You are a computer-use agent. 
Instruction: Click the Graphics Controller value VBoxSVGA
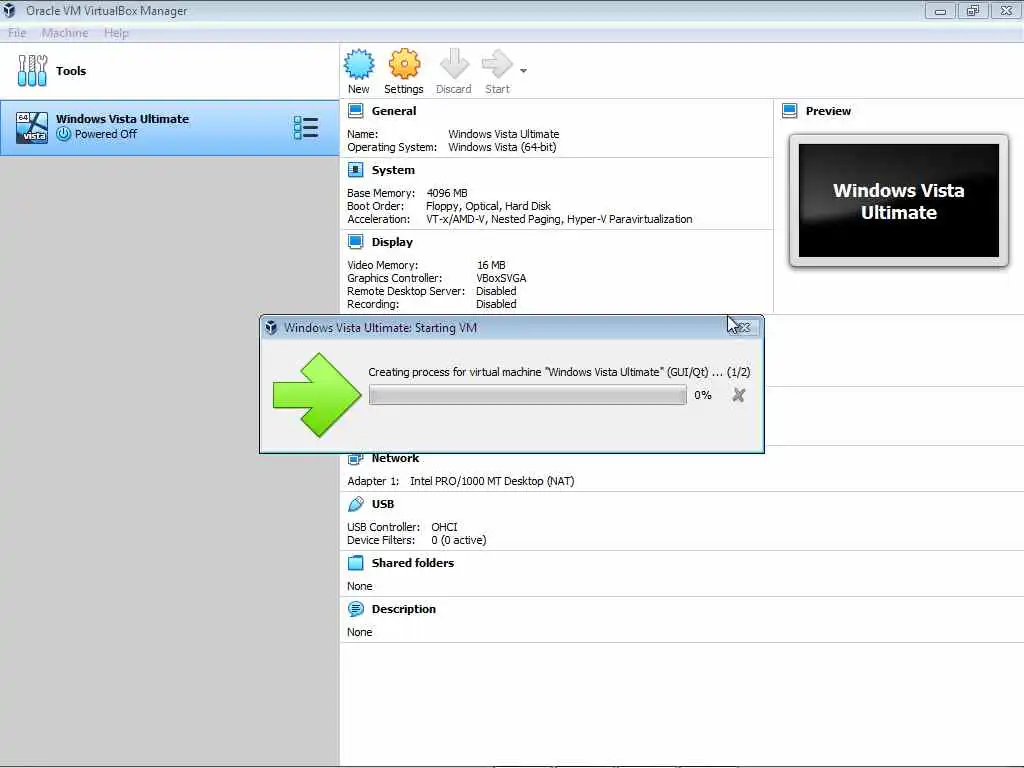[501, 278]
